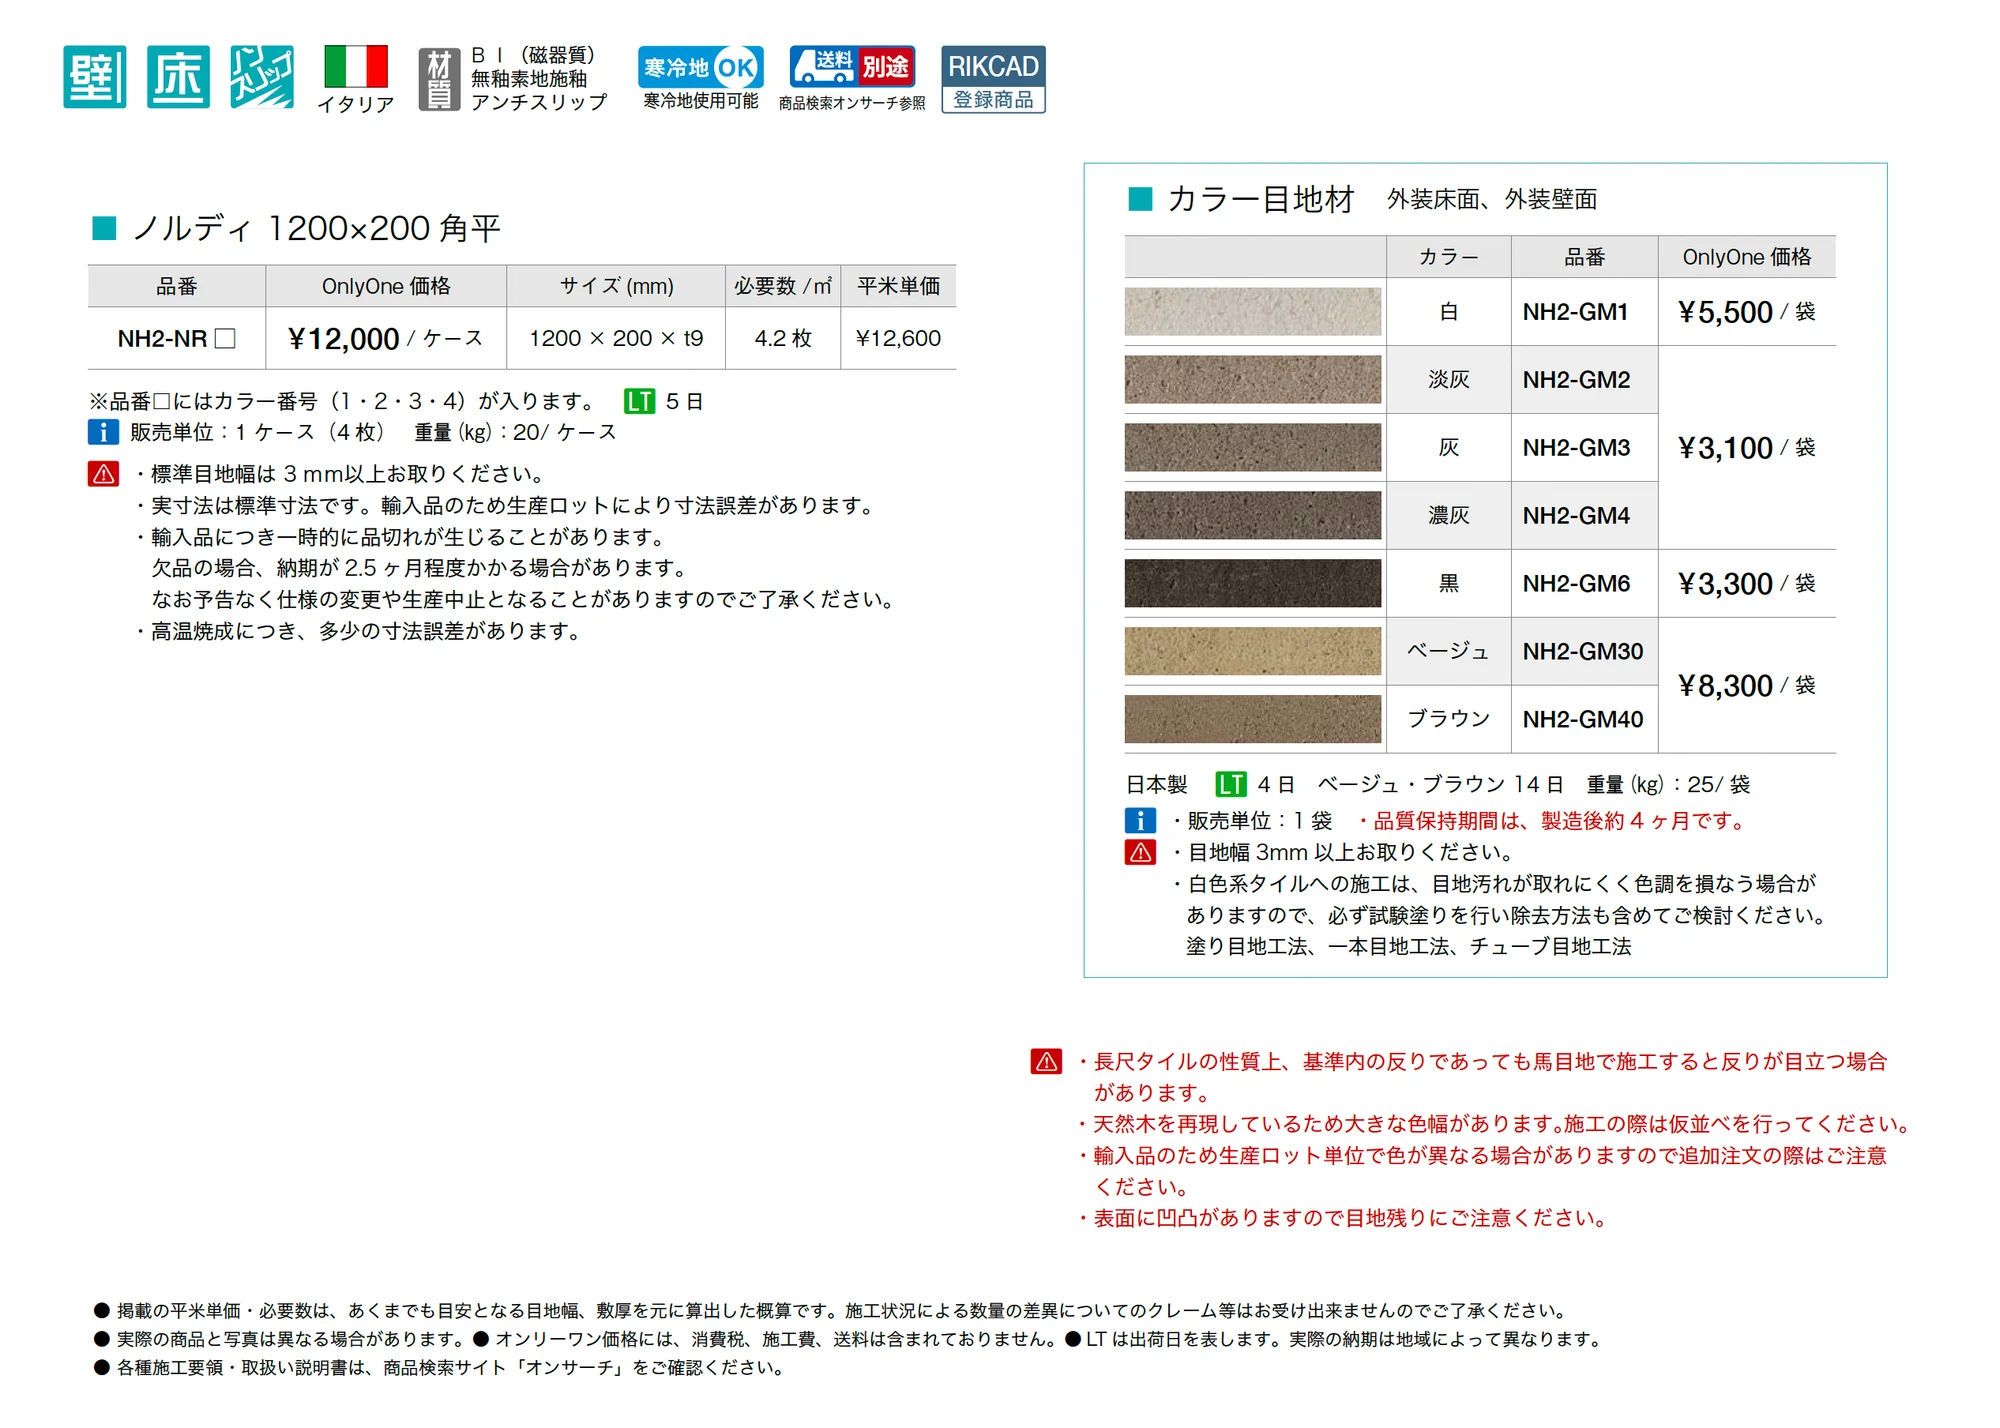Click the ¥8,300 / 袋 price
Viewport: 2000px width, 1428px height.
1746,686
